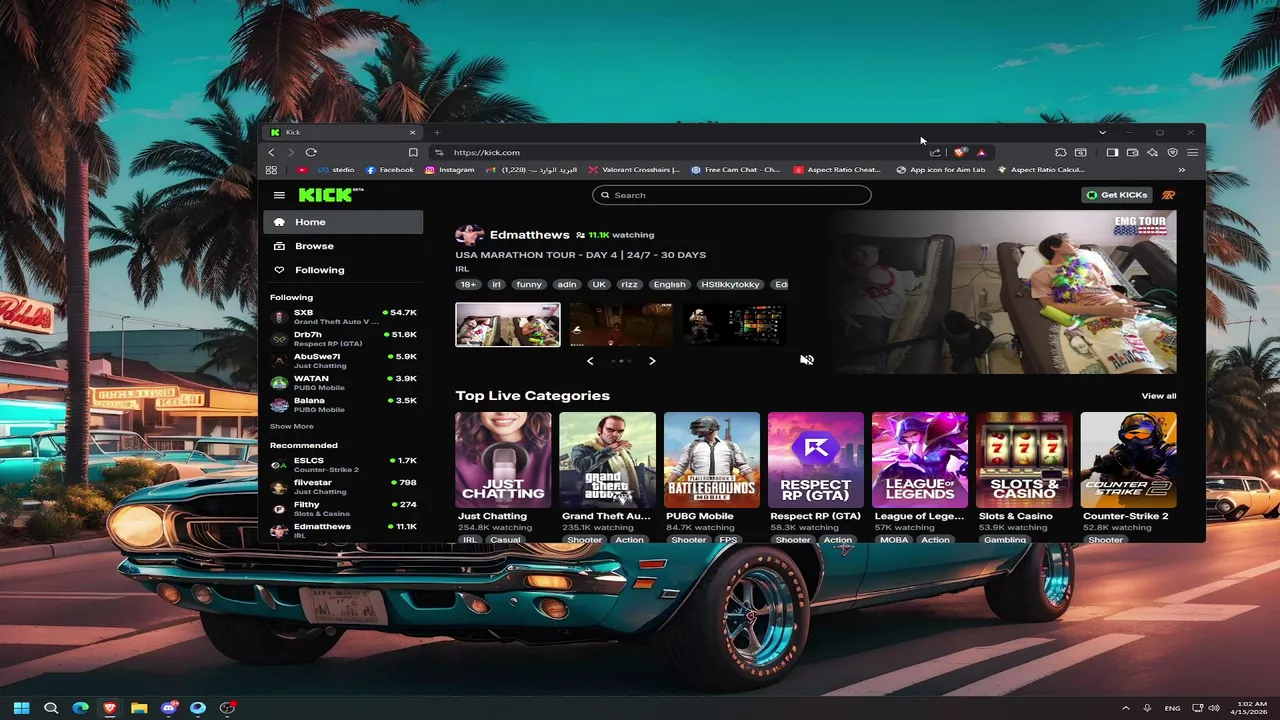Click the microphone icon in system tray

pyautogui.click(x=1147, y=708)
